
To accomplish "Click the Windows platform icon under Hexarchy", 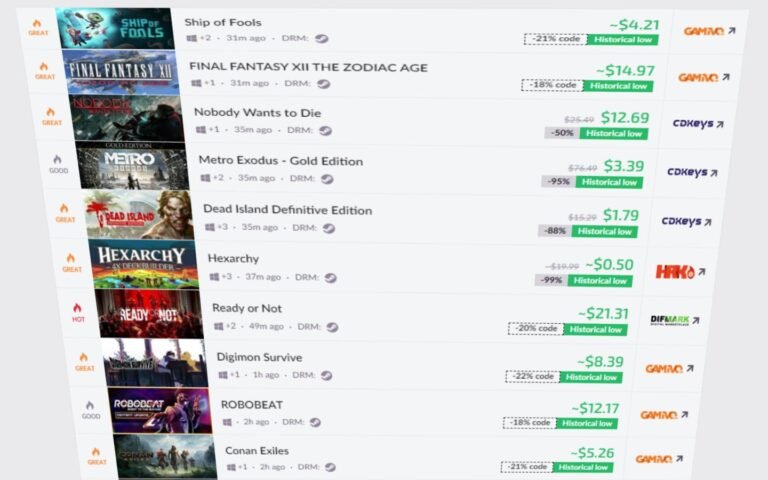I will click(x=215, y=277).
